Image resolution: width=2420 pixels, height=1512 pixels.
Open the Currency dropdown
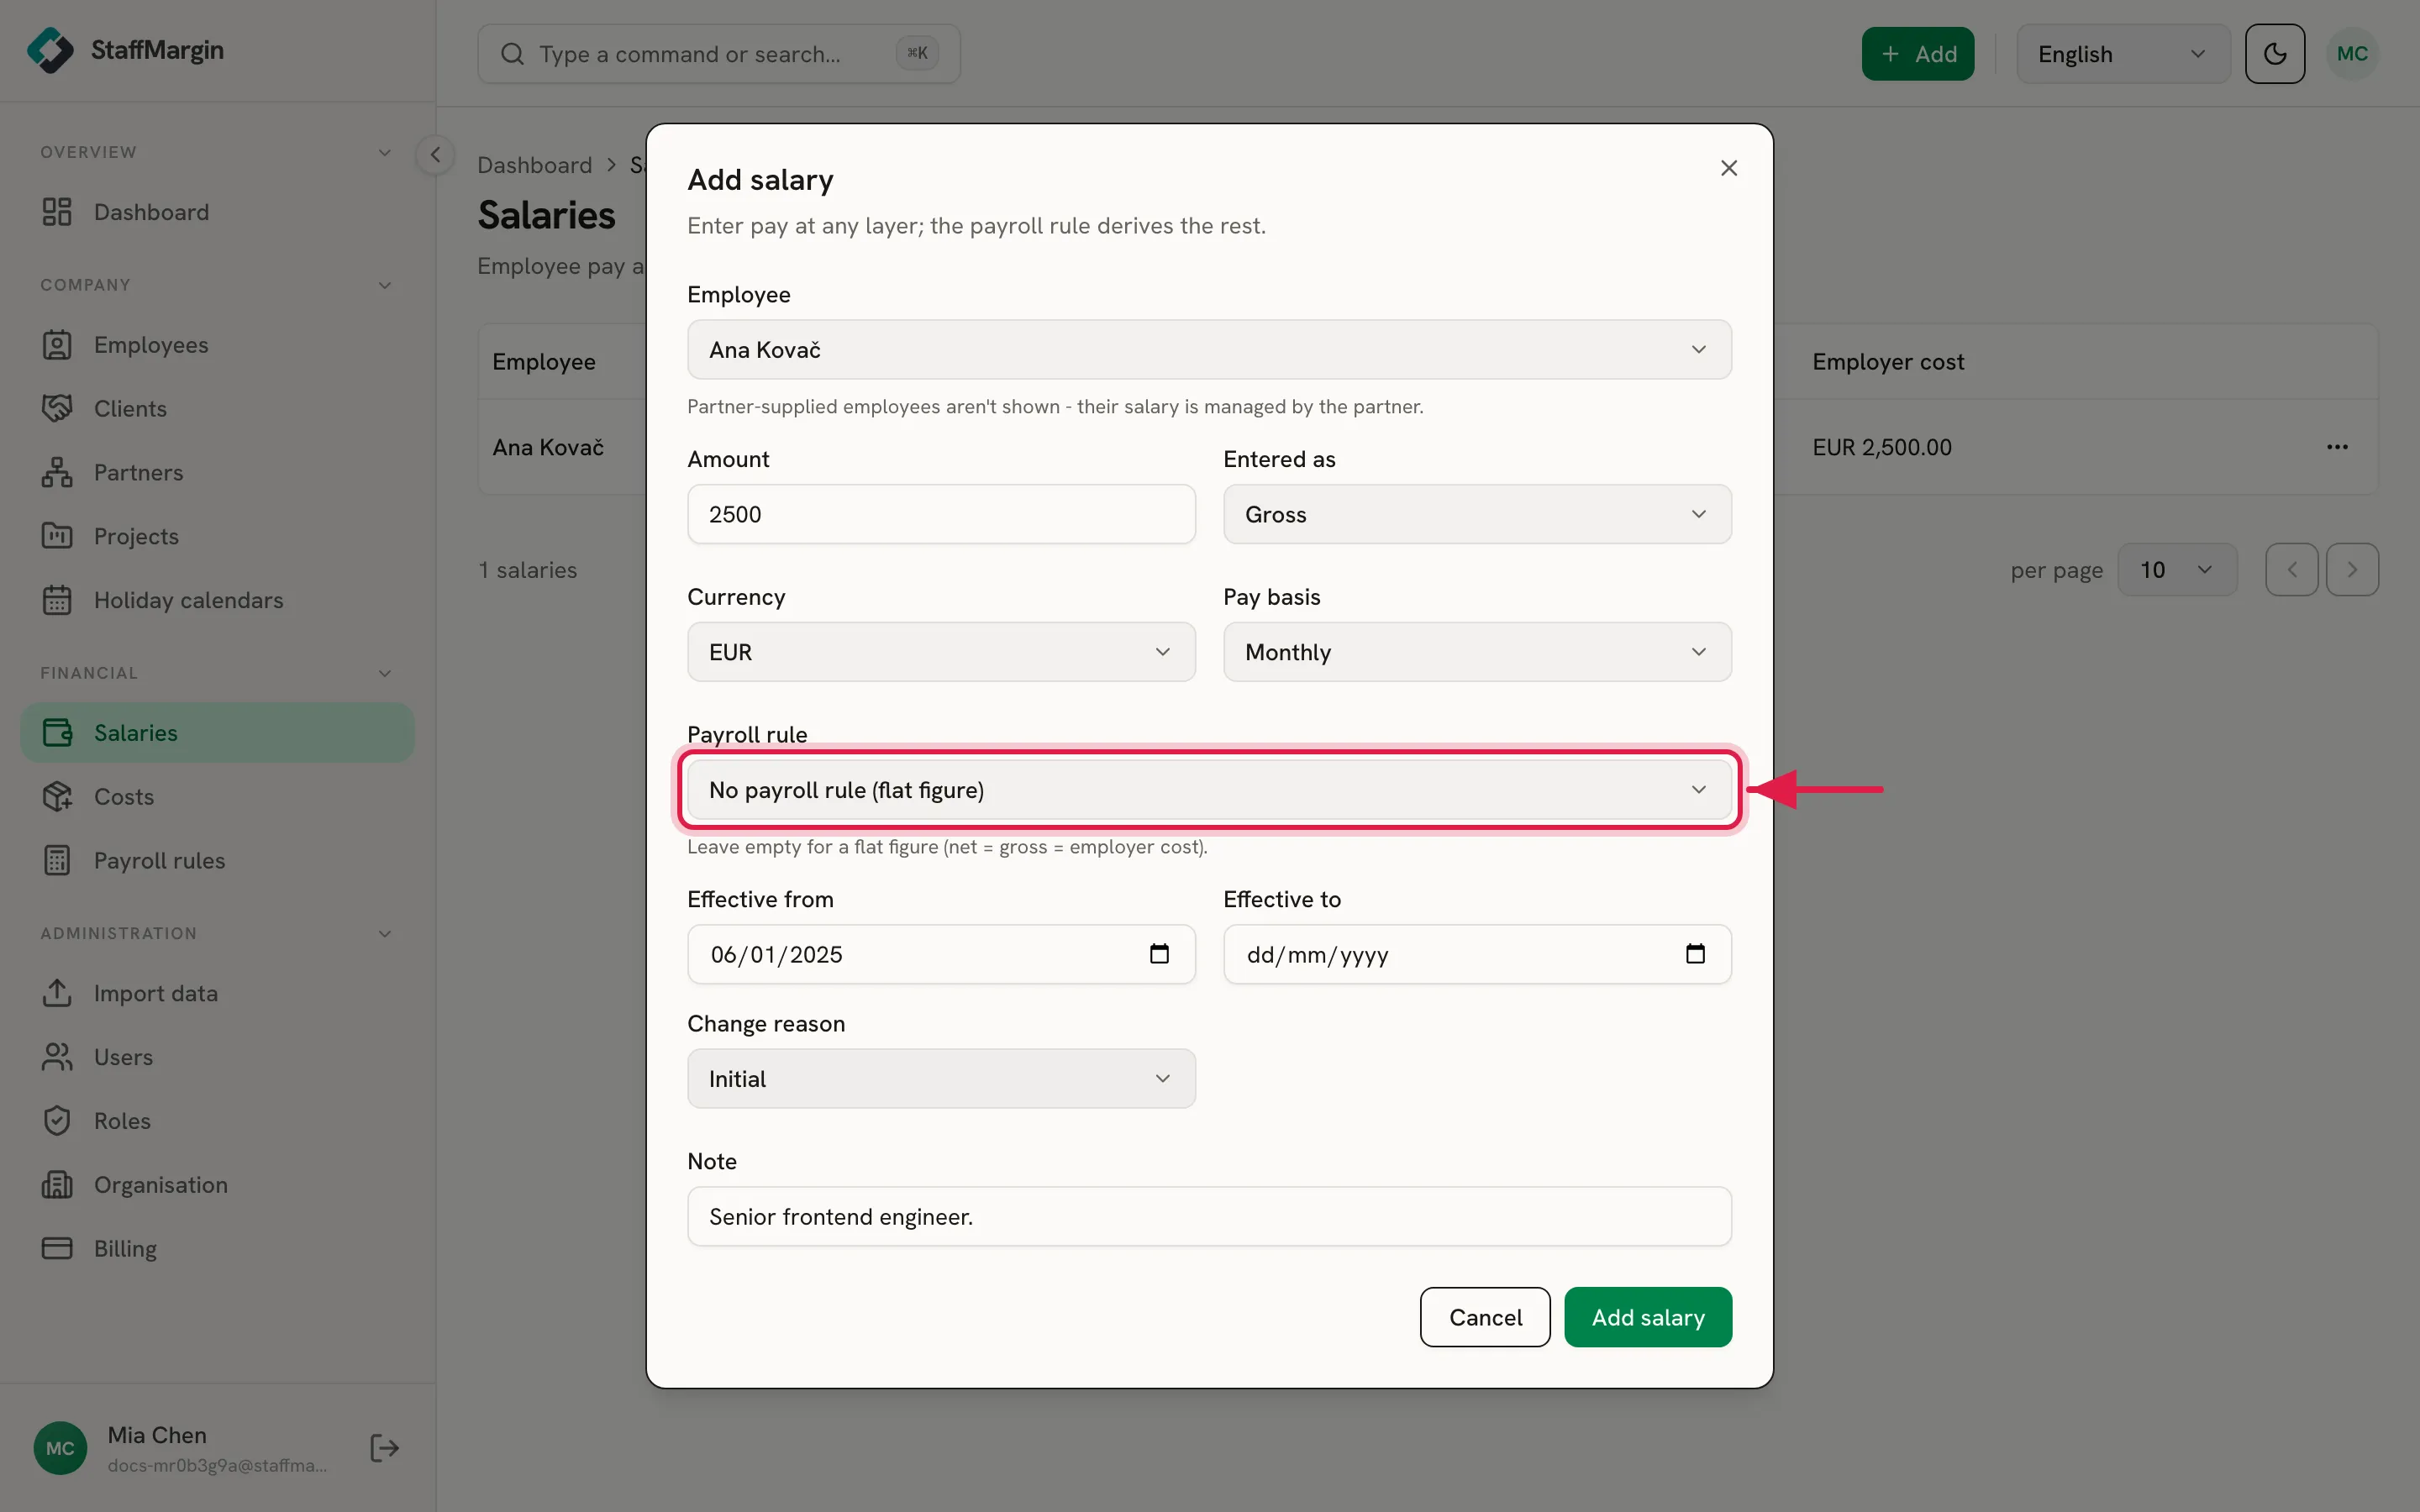click(x=941, y=652)
